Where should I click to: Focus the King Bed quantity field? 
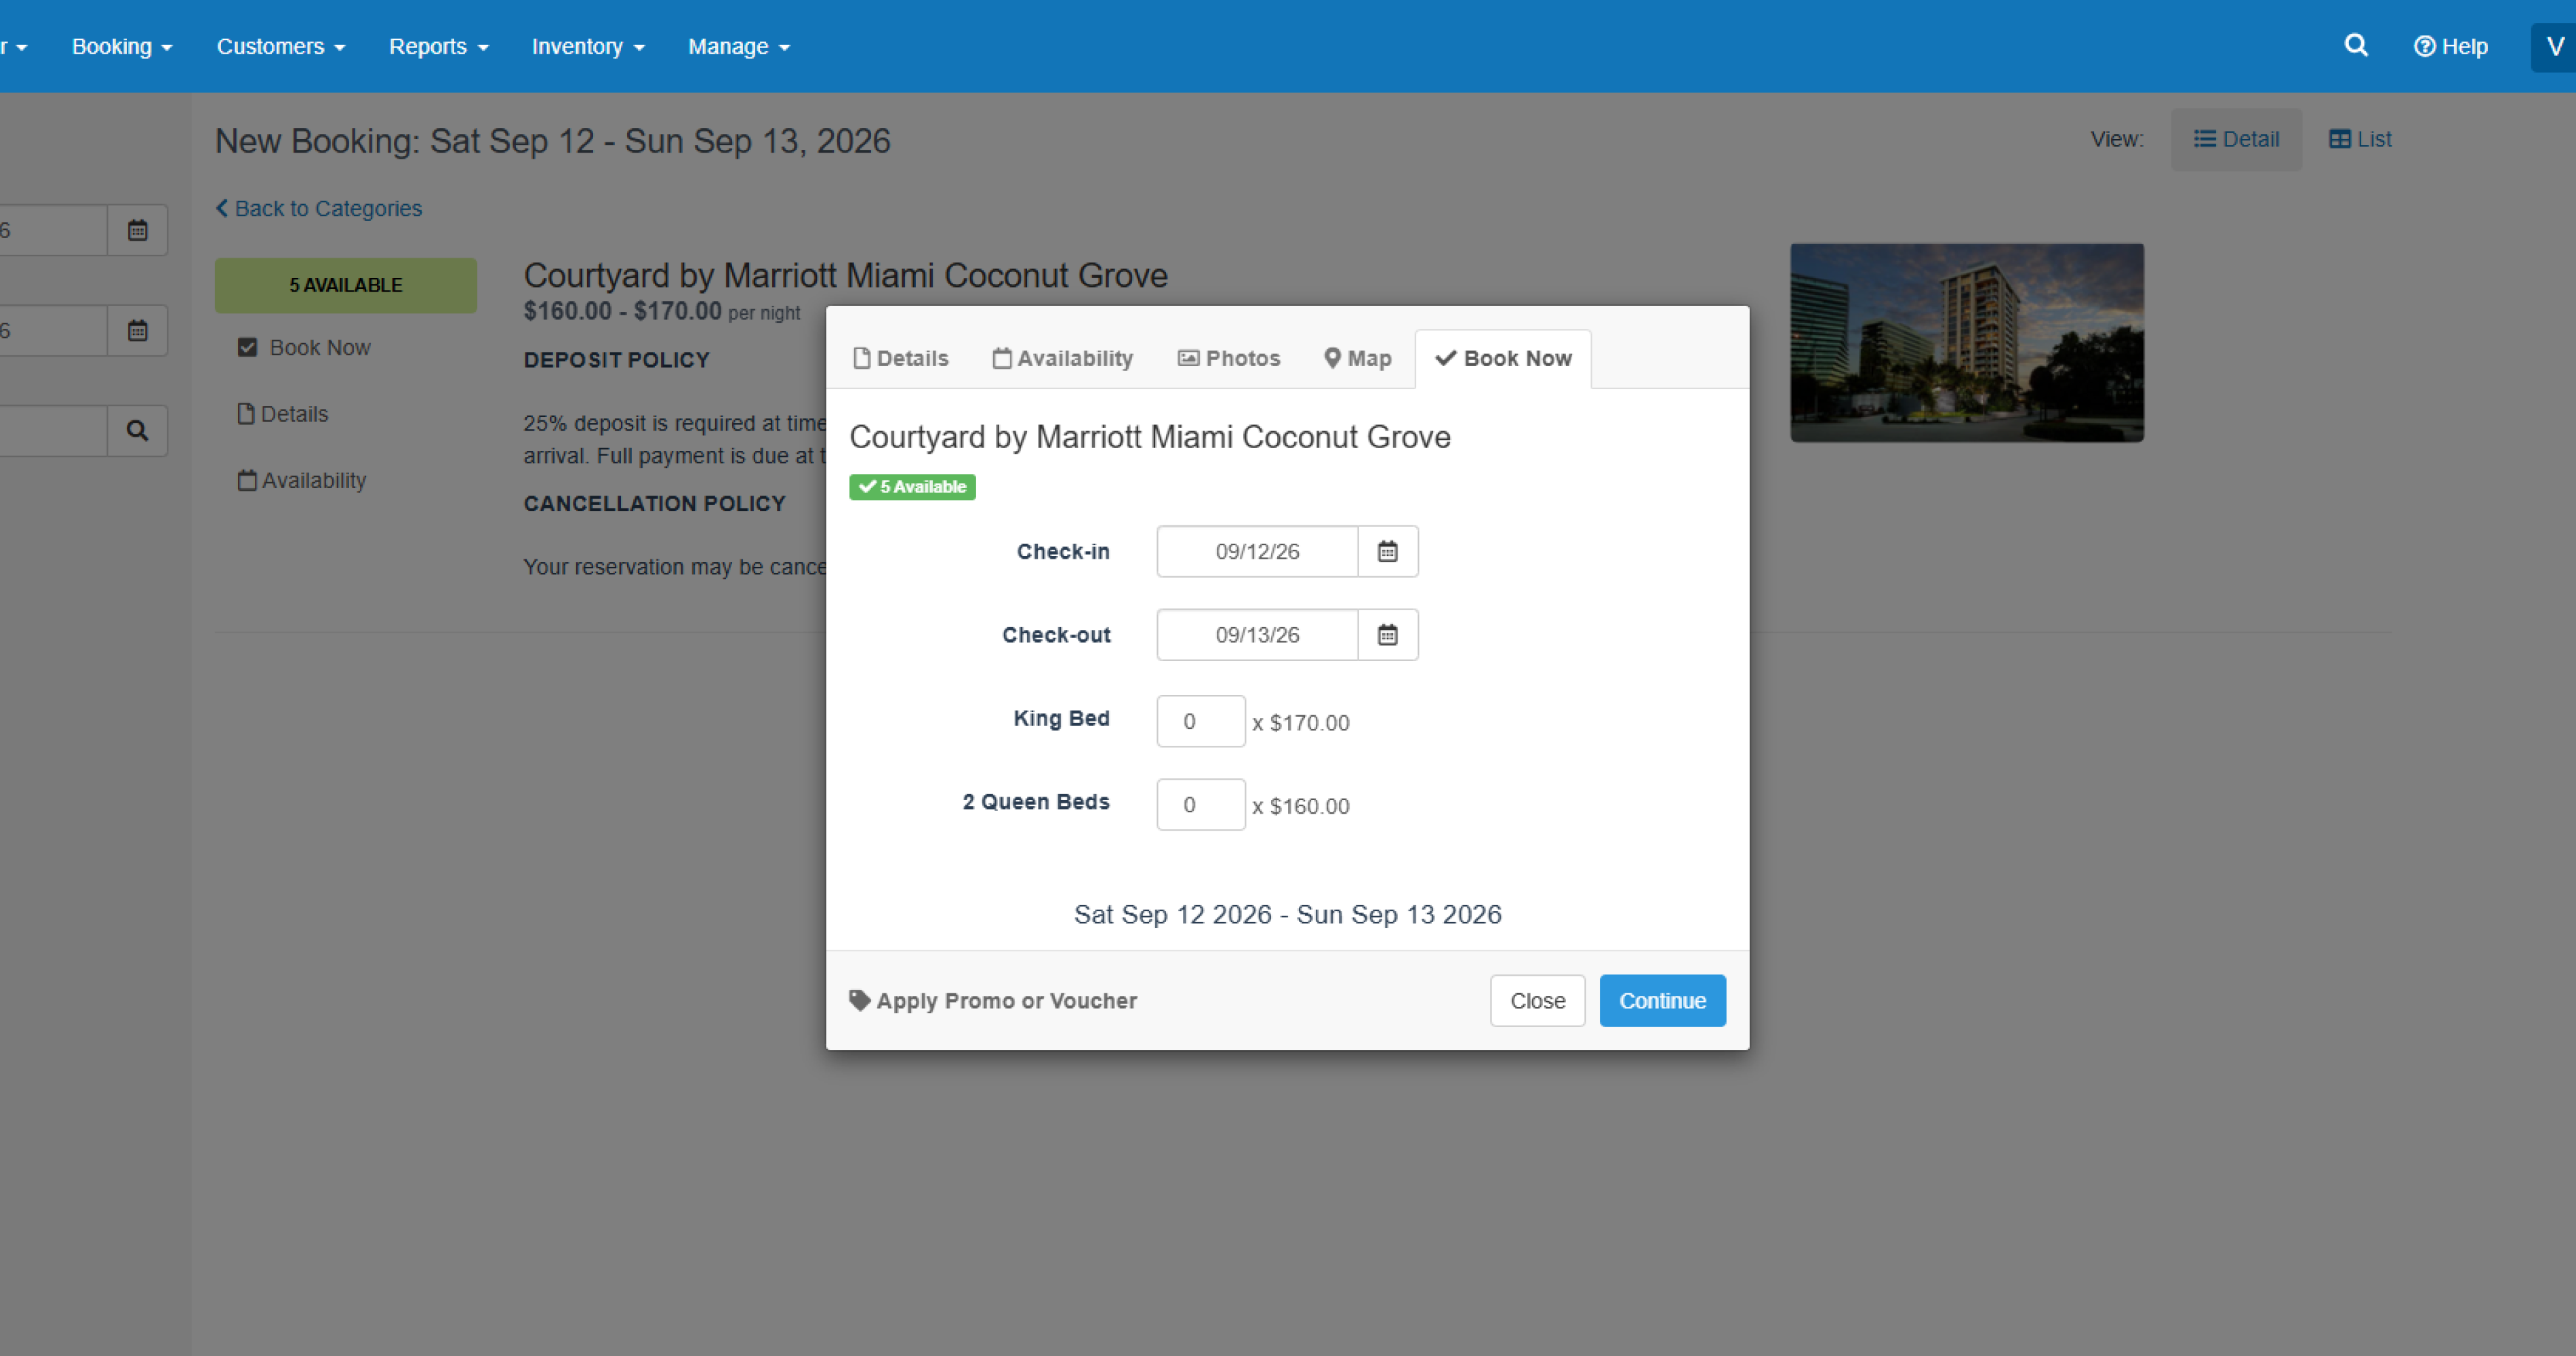point(1201,721)
